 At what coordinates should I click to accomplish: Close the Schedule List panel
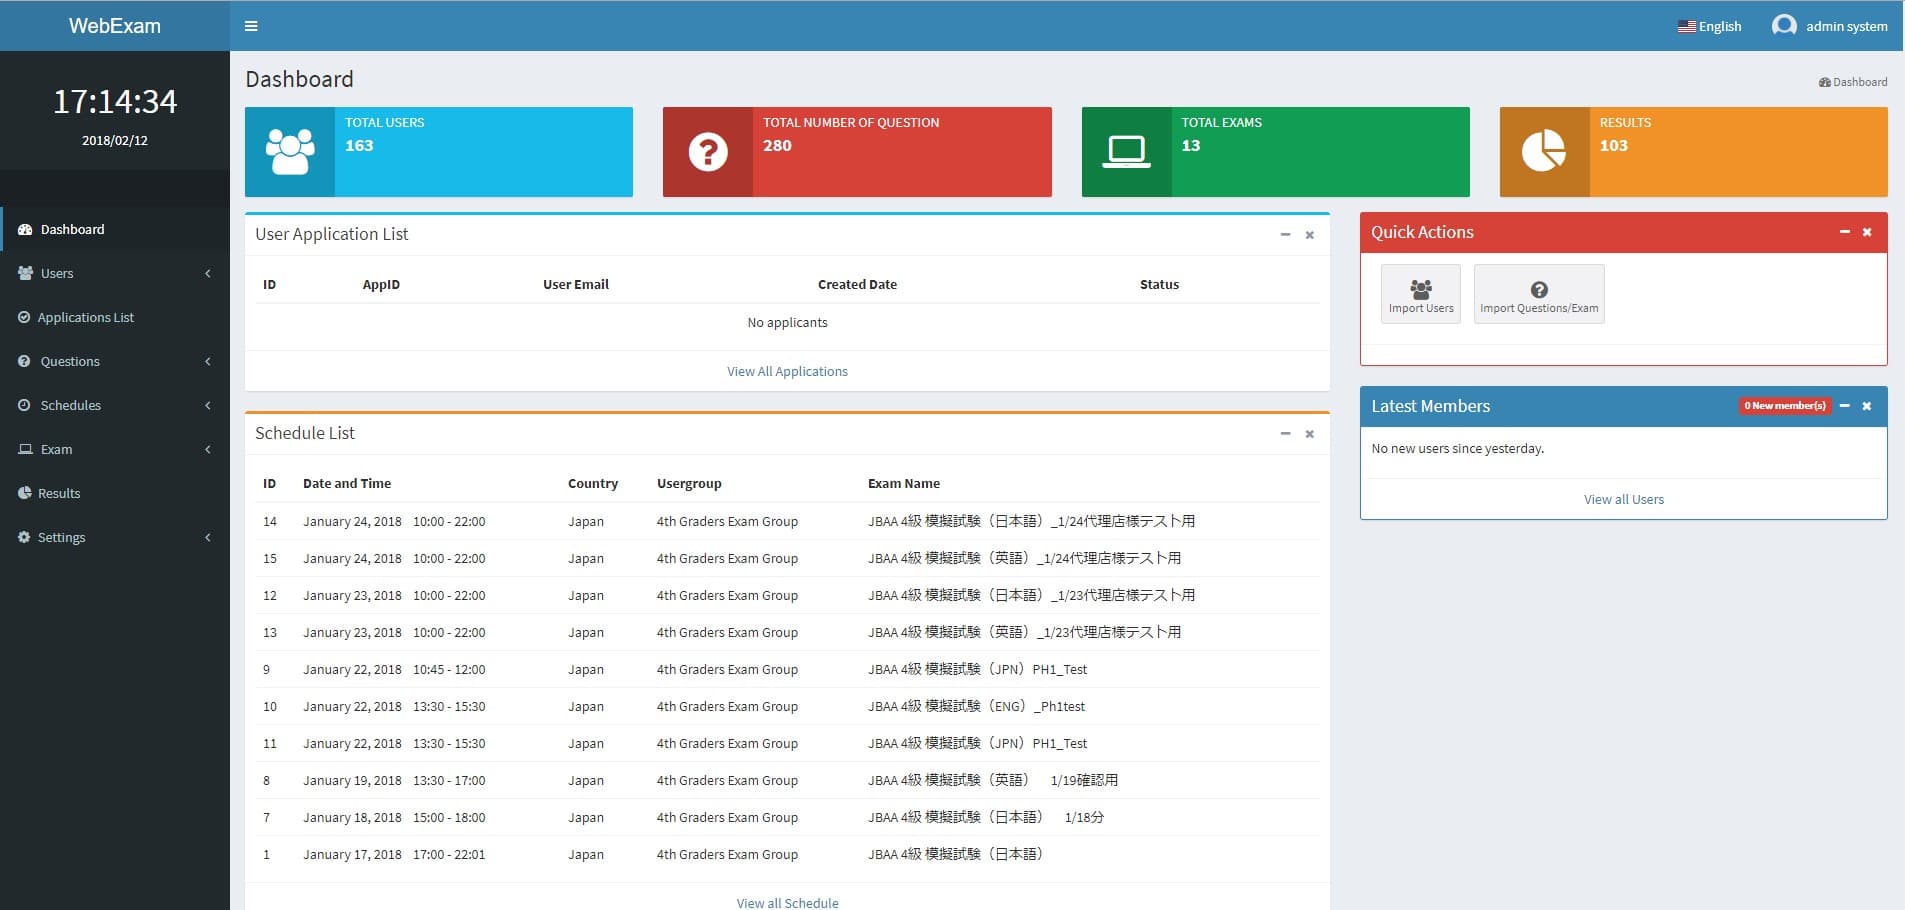[x=1309, y=434]
